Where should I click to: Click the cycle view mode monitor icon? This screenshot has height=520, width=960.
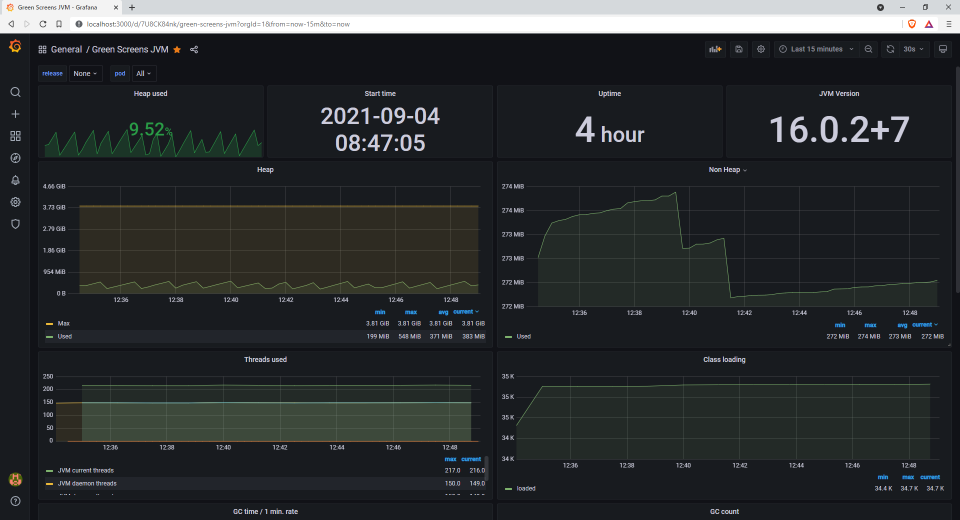943,49
